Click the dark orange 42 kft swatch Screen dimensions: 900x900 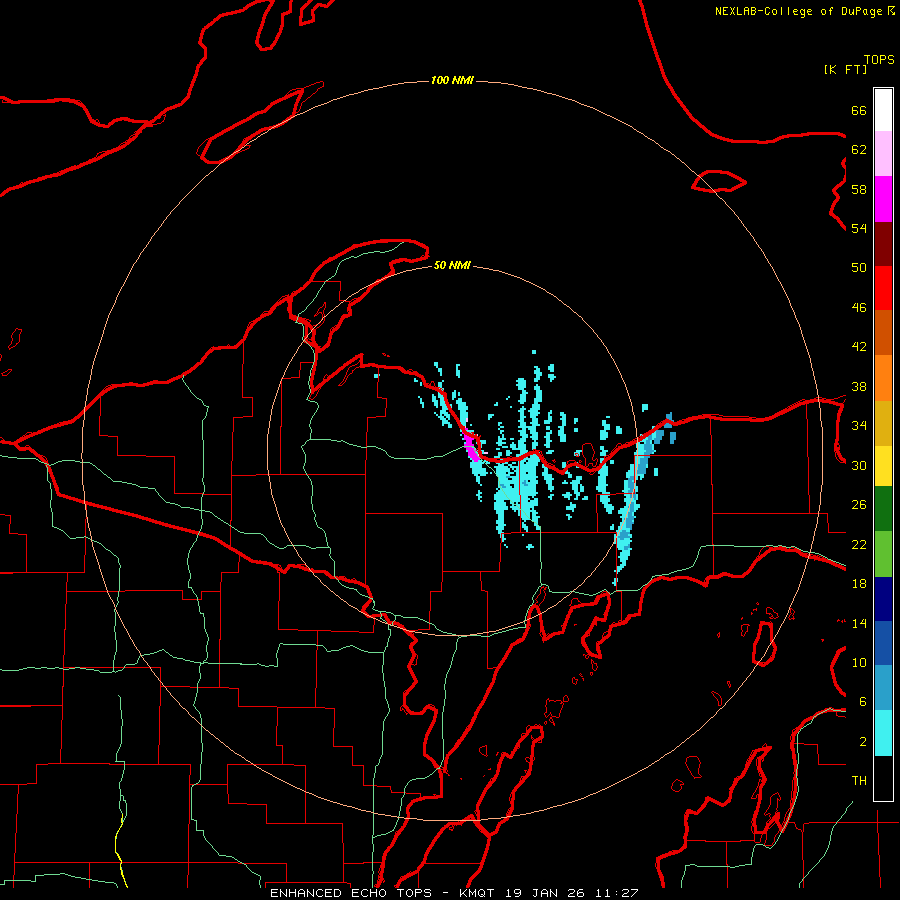click(883, 333)
